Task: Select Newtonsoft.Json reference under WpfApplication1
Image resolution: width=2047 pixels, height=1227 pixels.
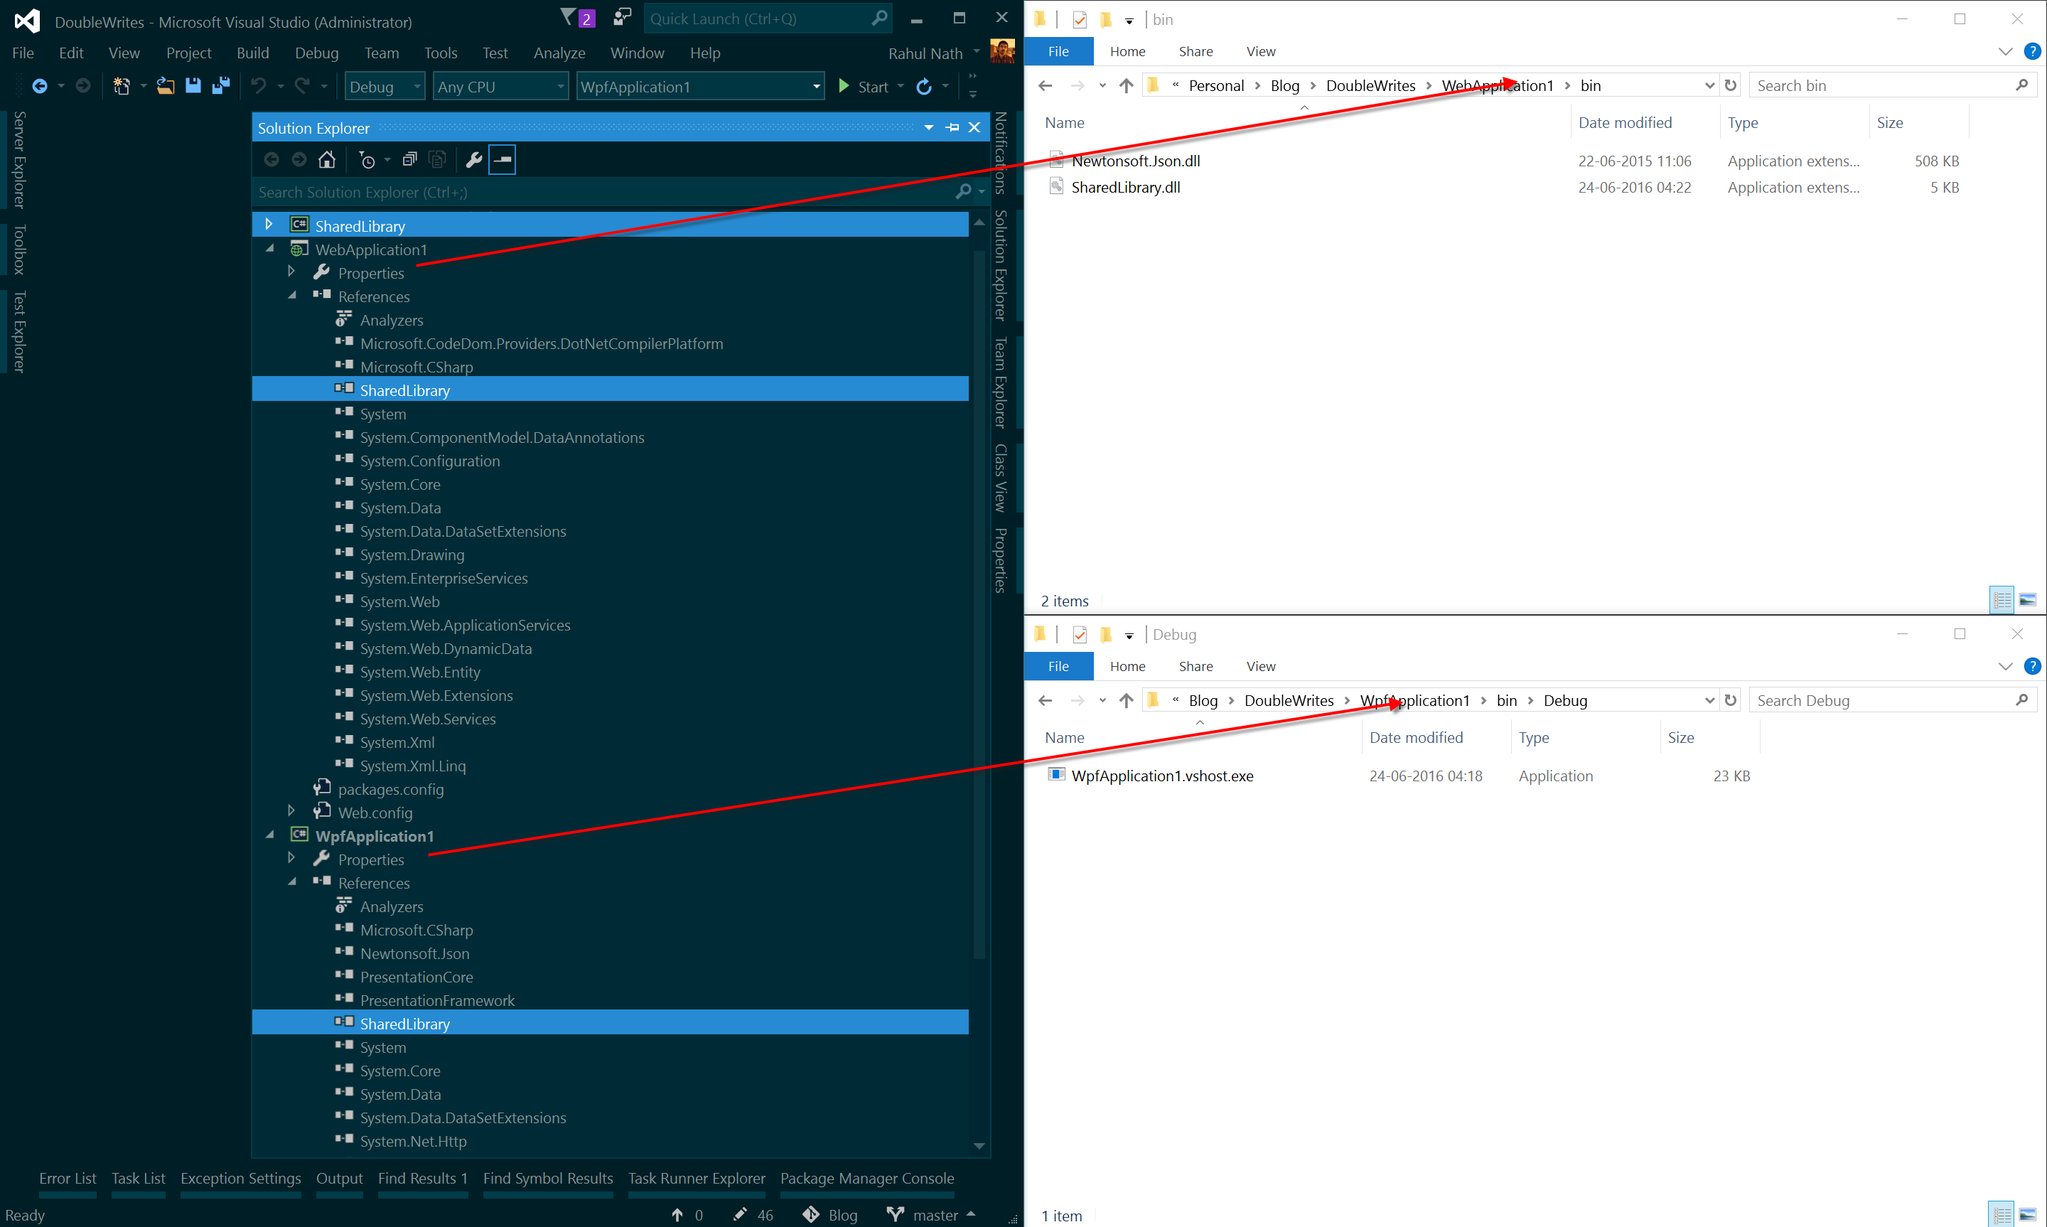Action: pyautogui.click(x=414, y=953)
